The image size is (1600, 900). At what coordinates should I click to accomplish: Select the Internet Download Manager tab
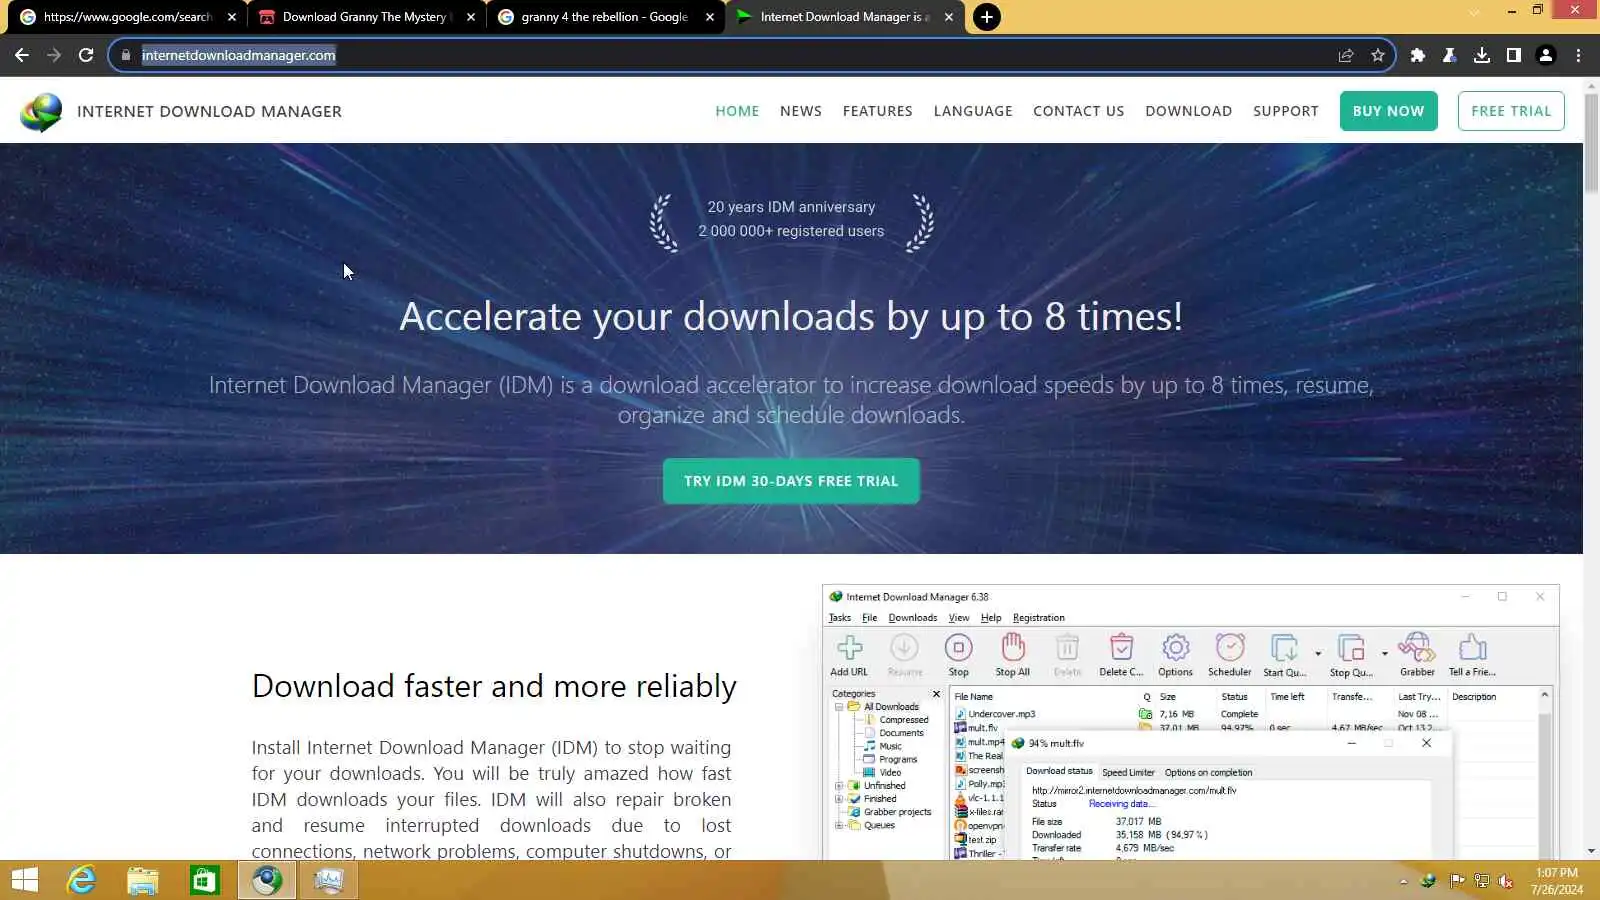click(x=845, y=17)
